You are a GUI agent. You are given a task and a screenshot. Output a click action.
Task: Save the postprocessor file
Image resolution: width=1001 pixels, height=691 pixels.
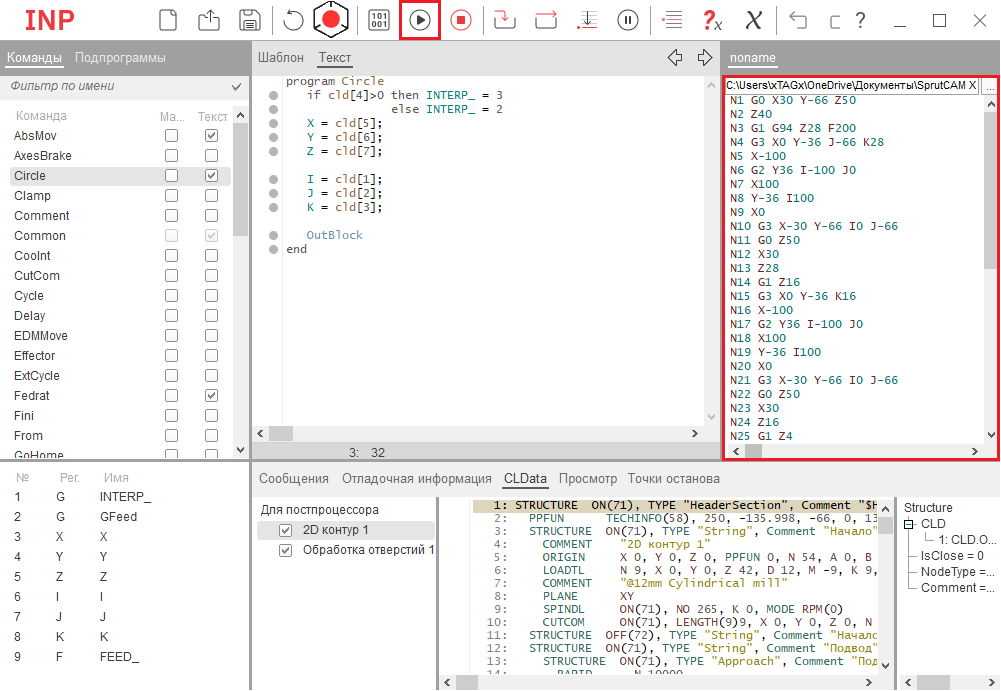pos(250,20)
